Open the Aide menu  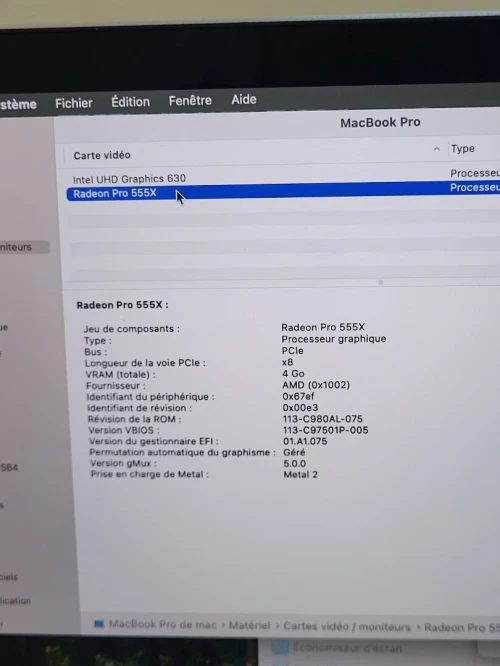point(244,99)
